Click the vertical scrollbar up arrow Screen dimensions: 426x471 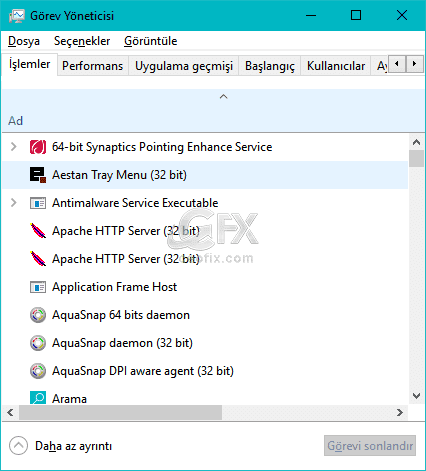click(416, 142)
